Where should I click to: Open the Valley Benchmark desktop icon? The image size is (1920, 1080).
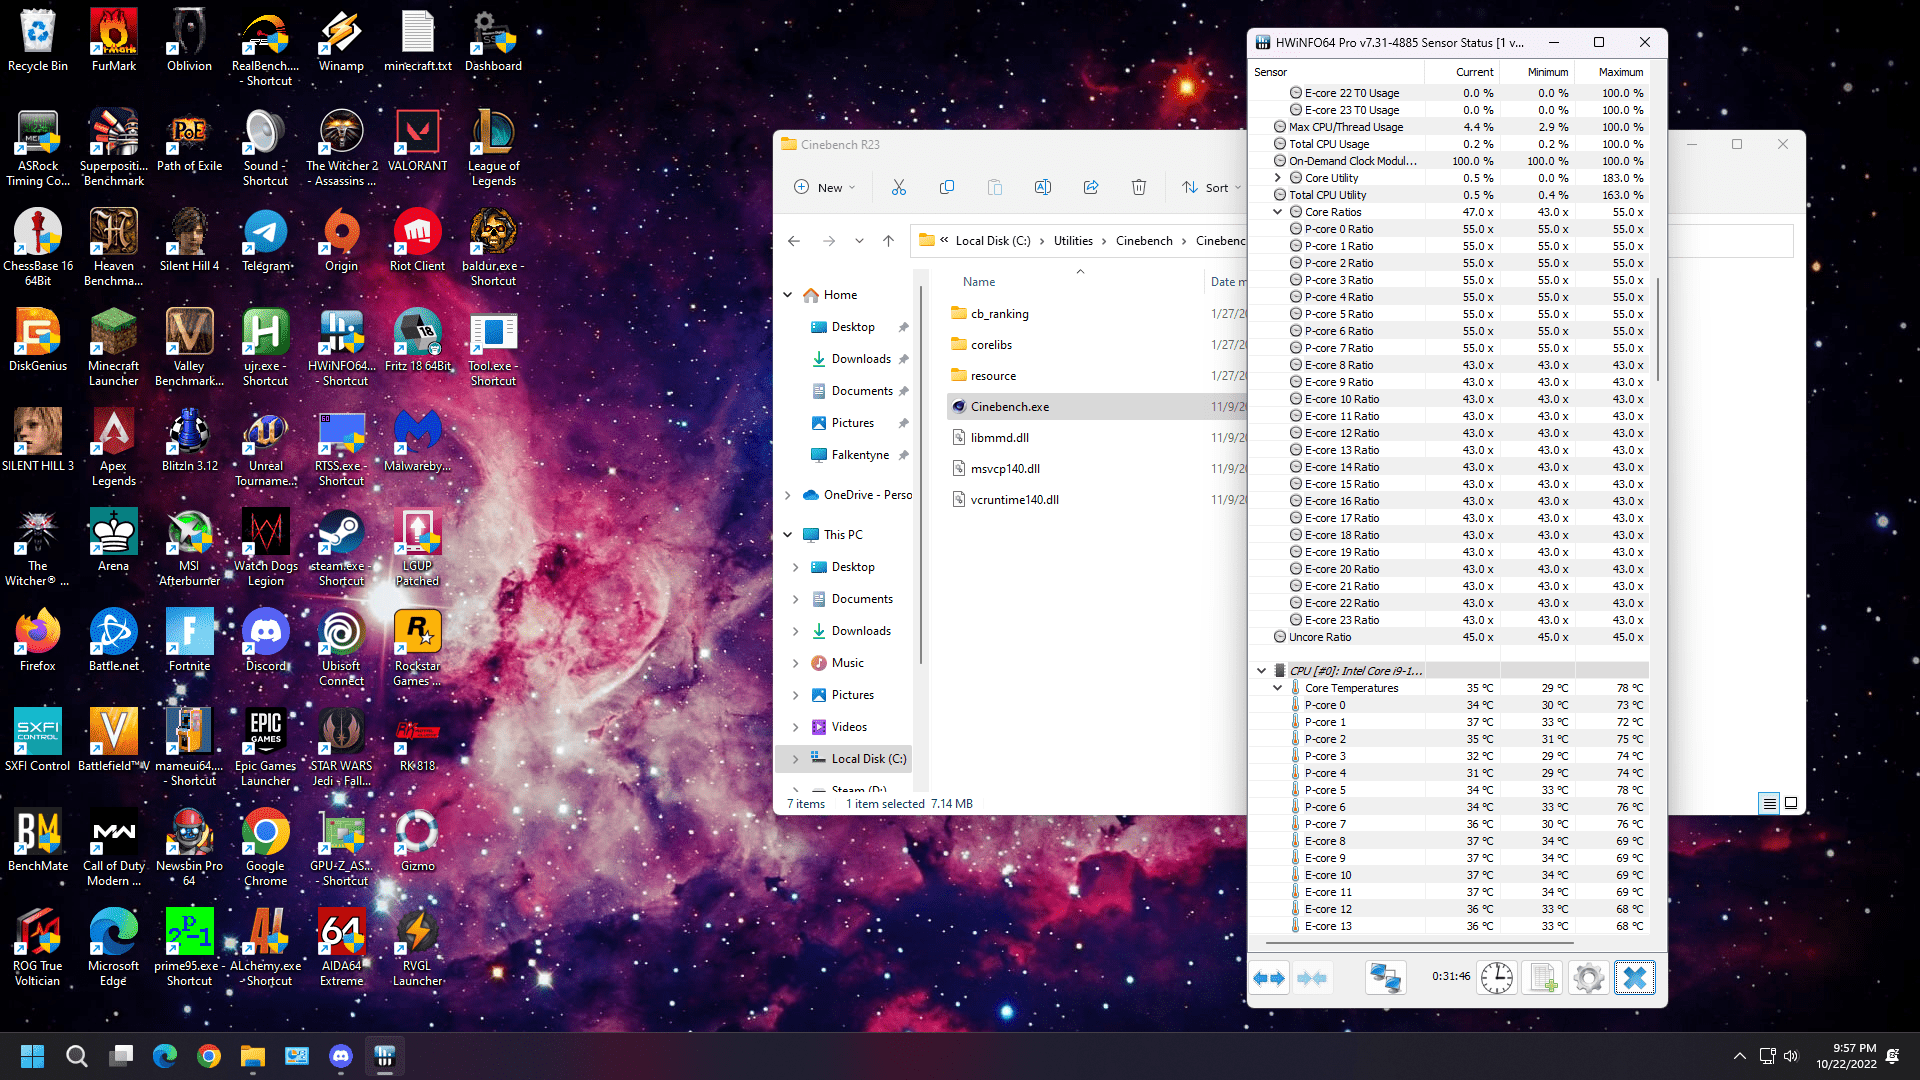(189, 346)
